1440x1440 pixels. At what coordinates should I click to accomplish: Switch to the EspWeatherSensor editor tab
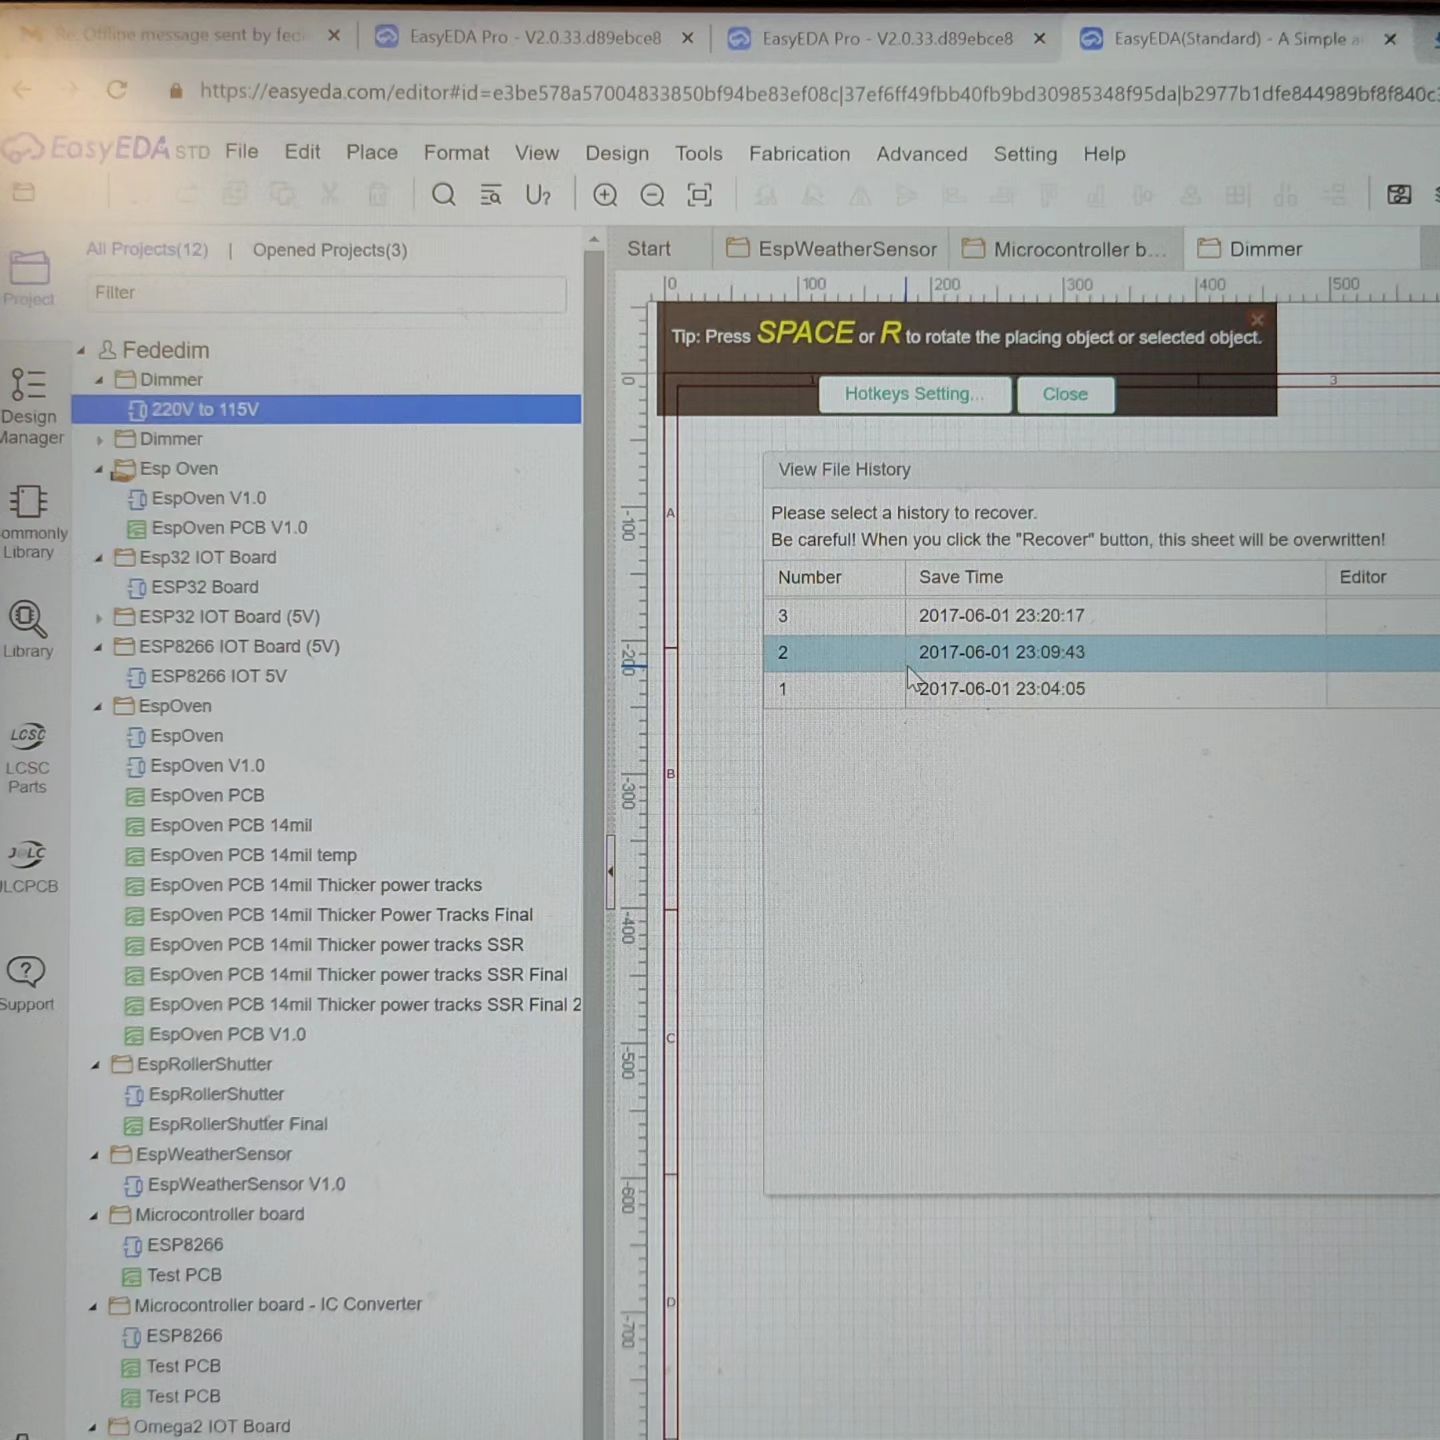click(x=832, y=249)
